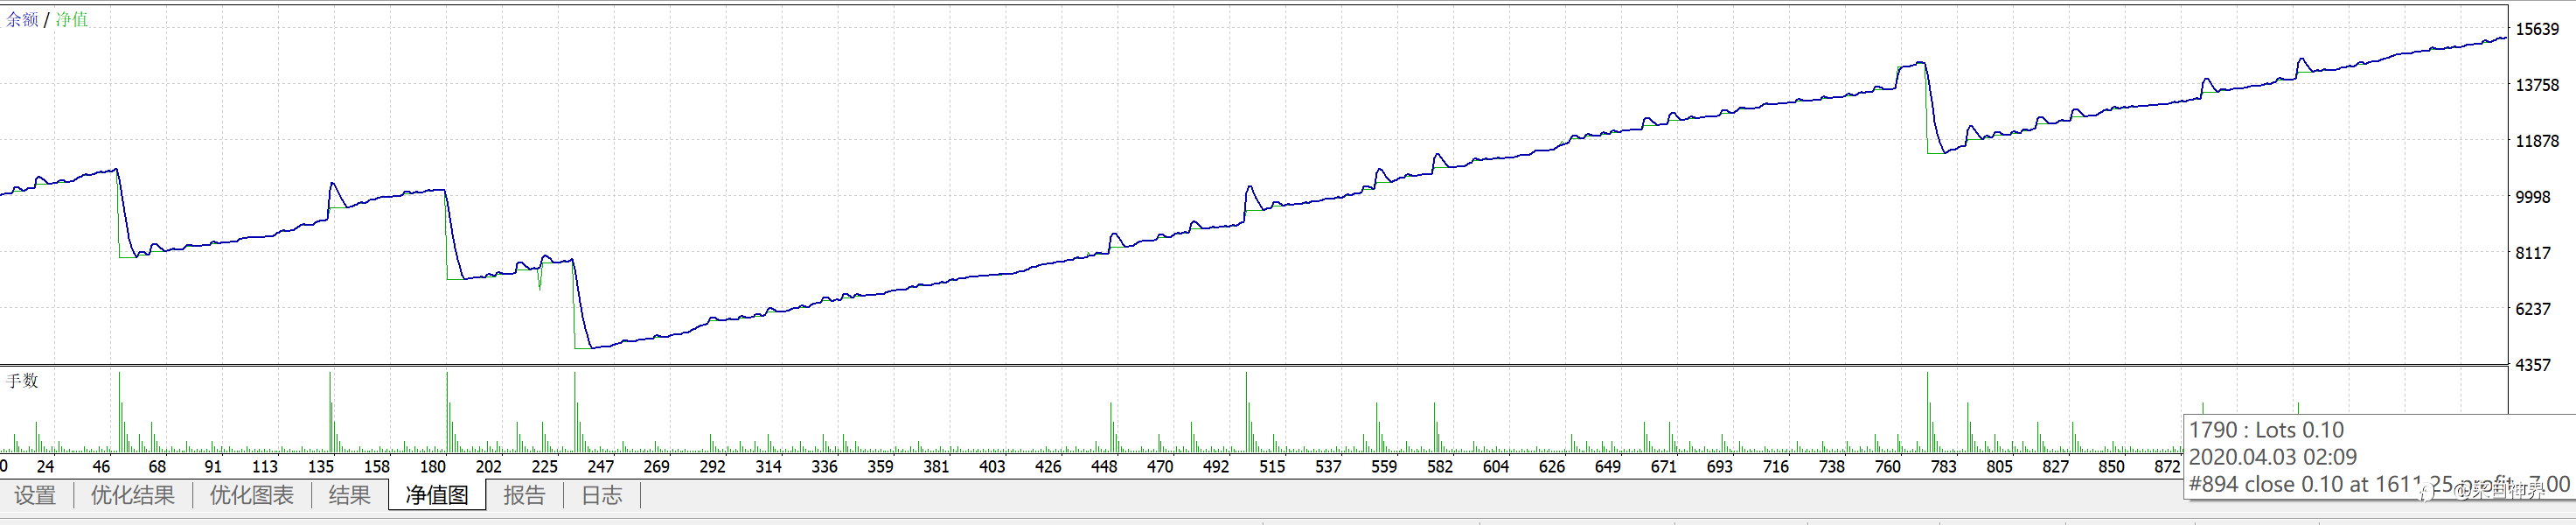Click the 手数 panel label
The height and width of the screenshot is (525, 2576).
point(22,380)
